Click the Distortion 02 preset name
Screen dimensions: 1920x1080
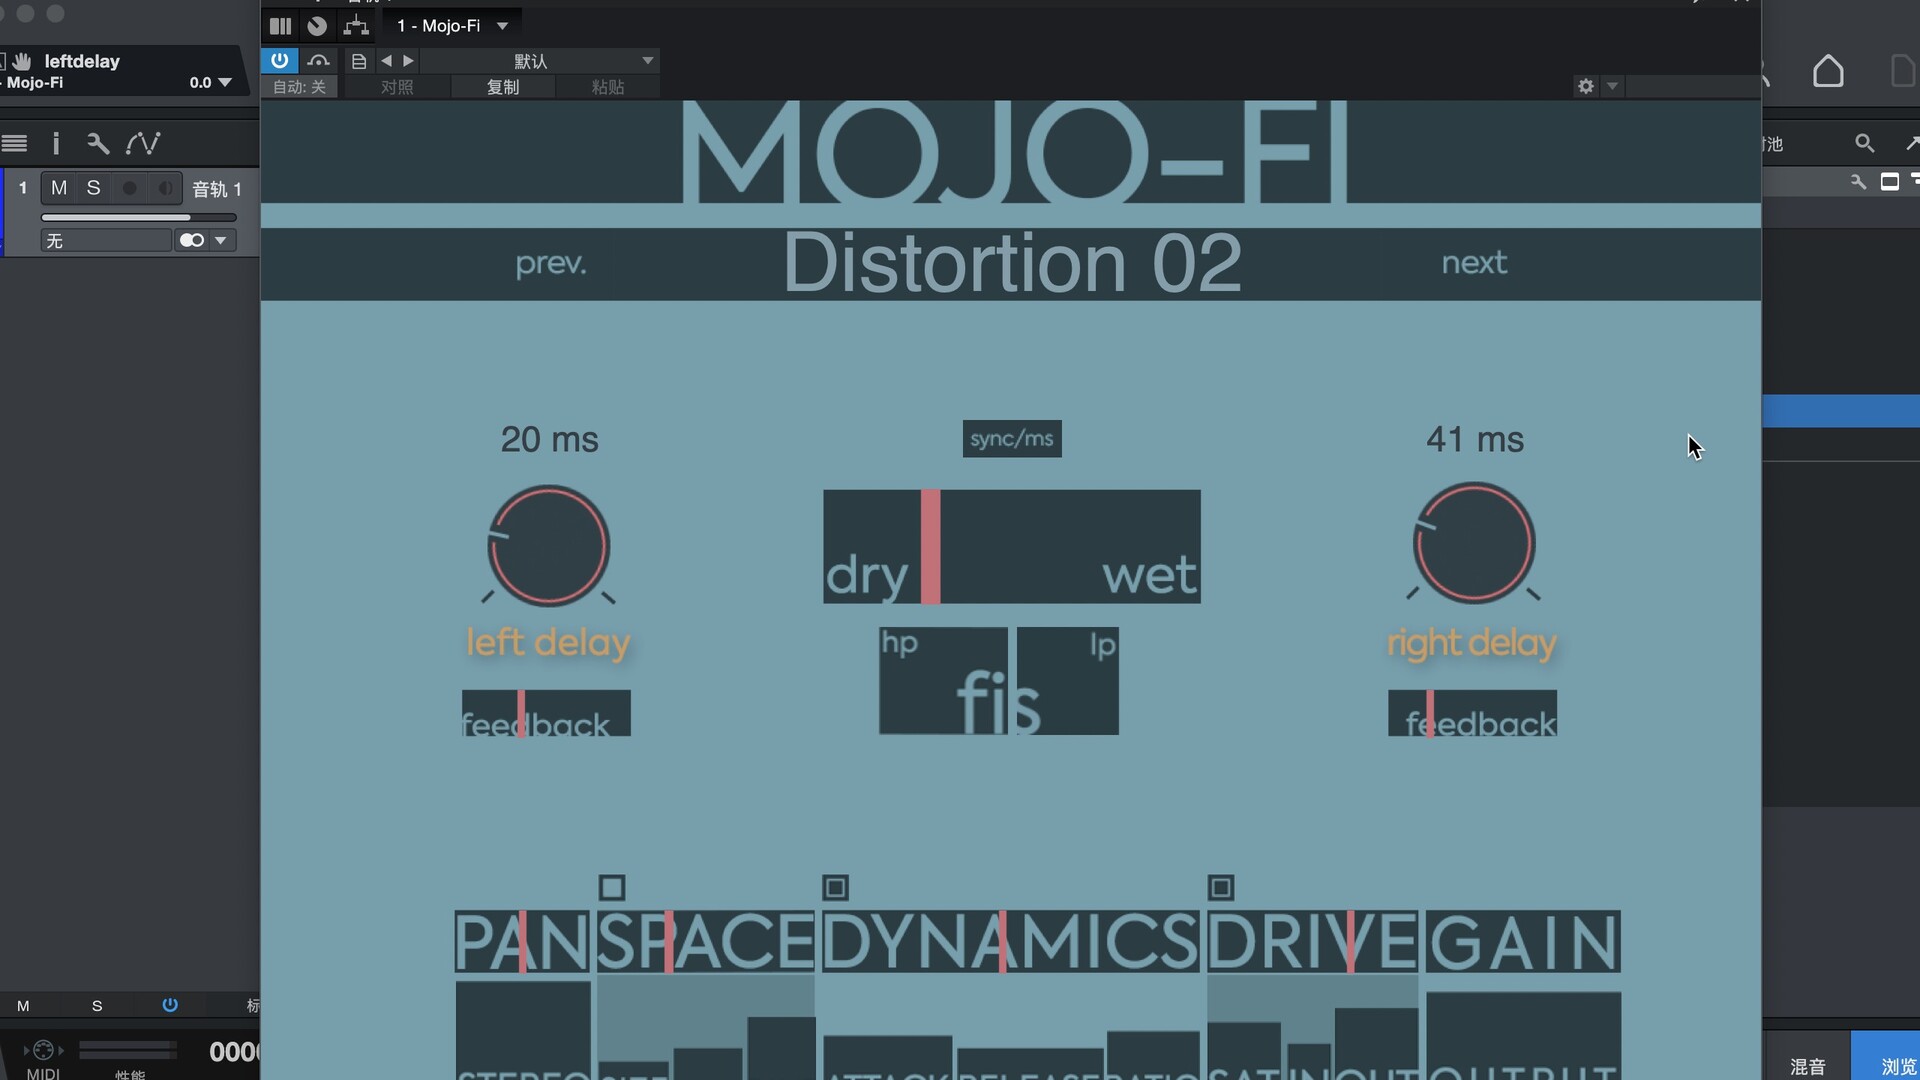click(1012, 263)
